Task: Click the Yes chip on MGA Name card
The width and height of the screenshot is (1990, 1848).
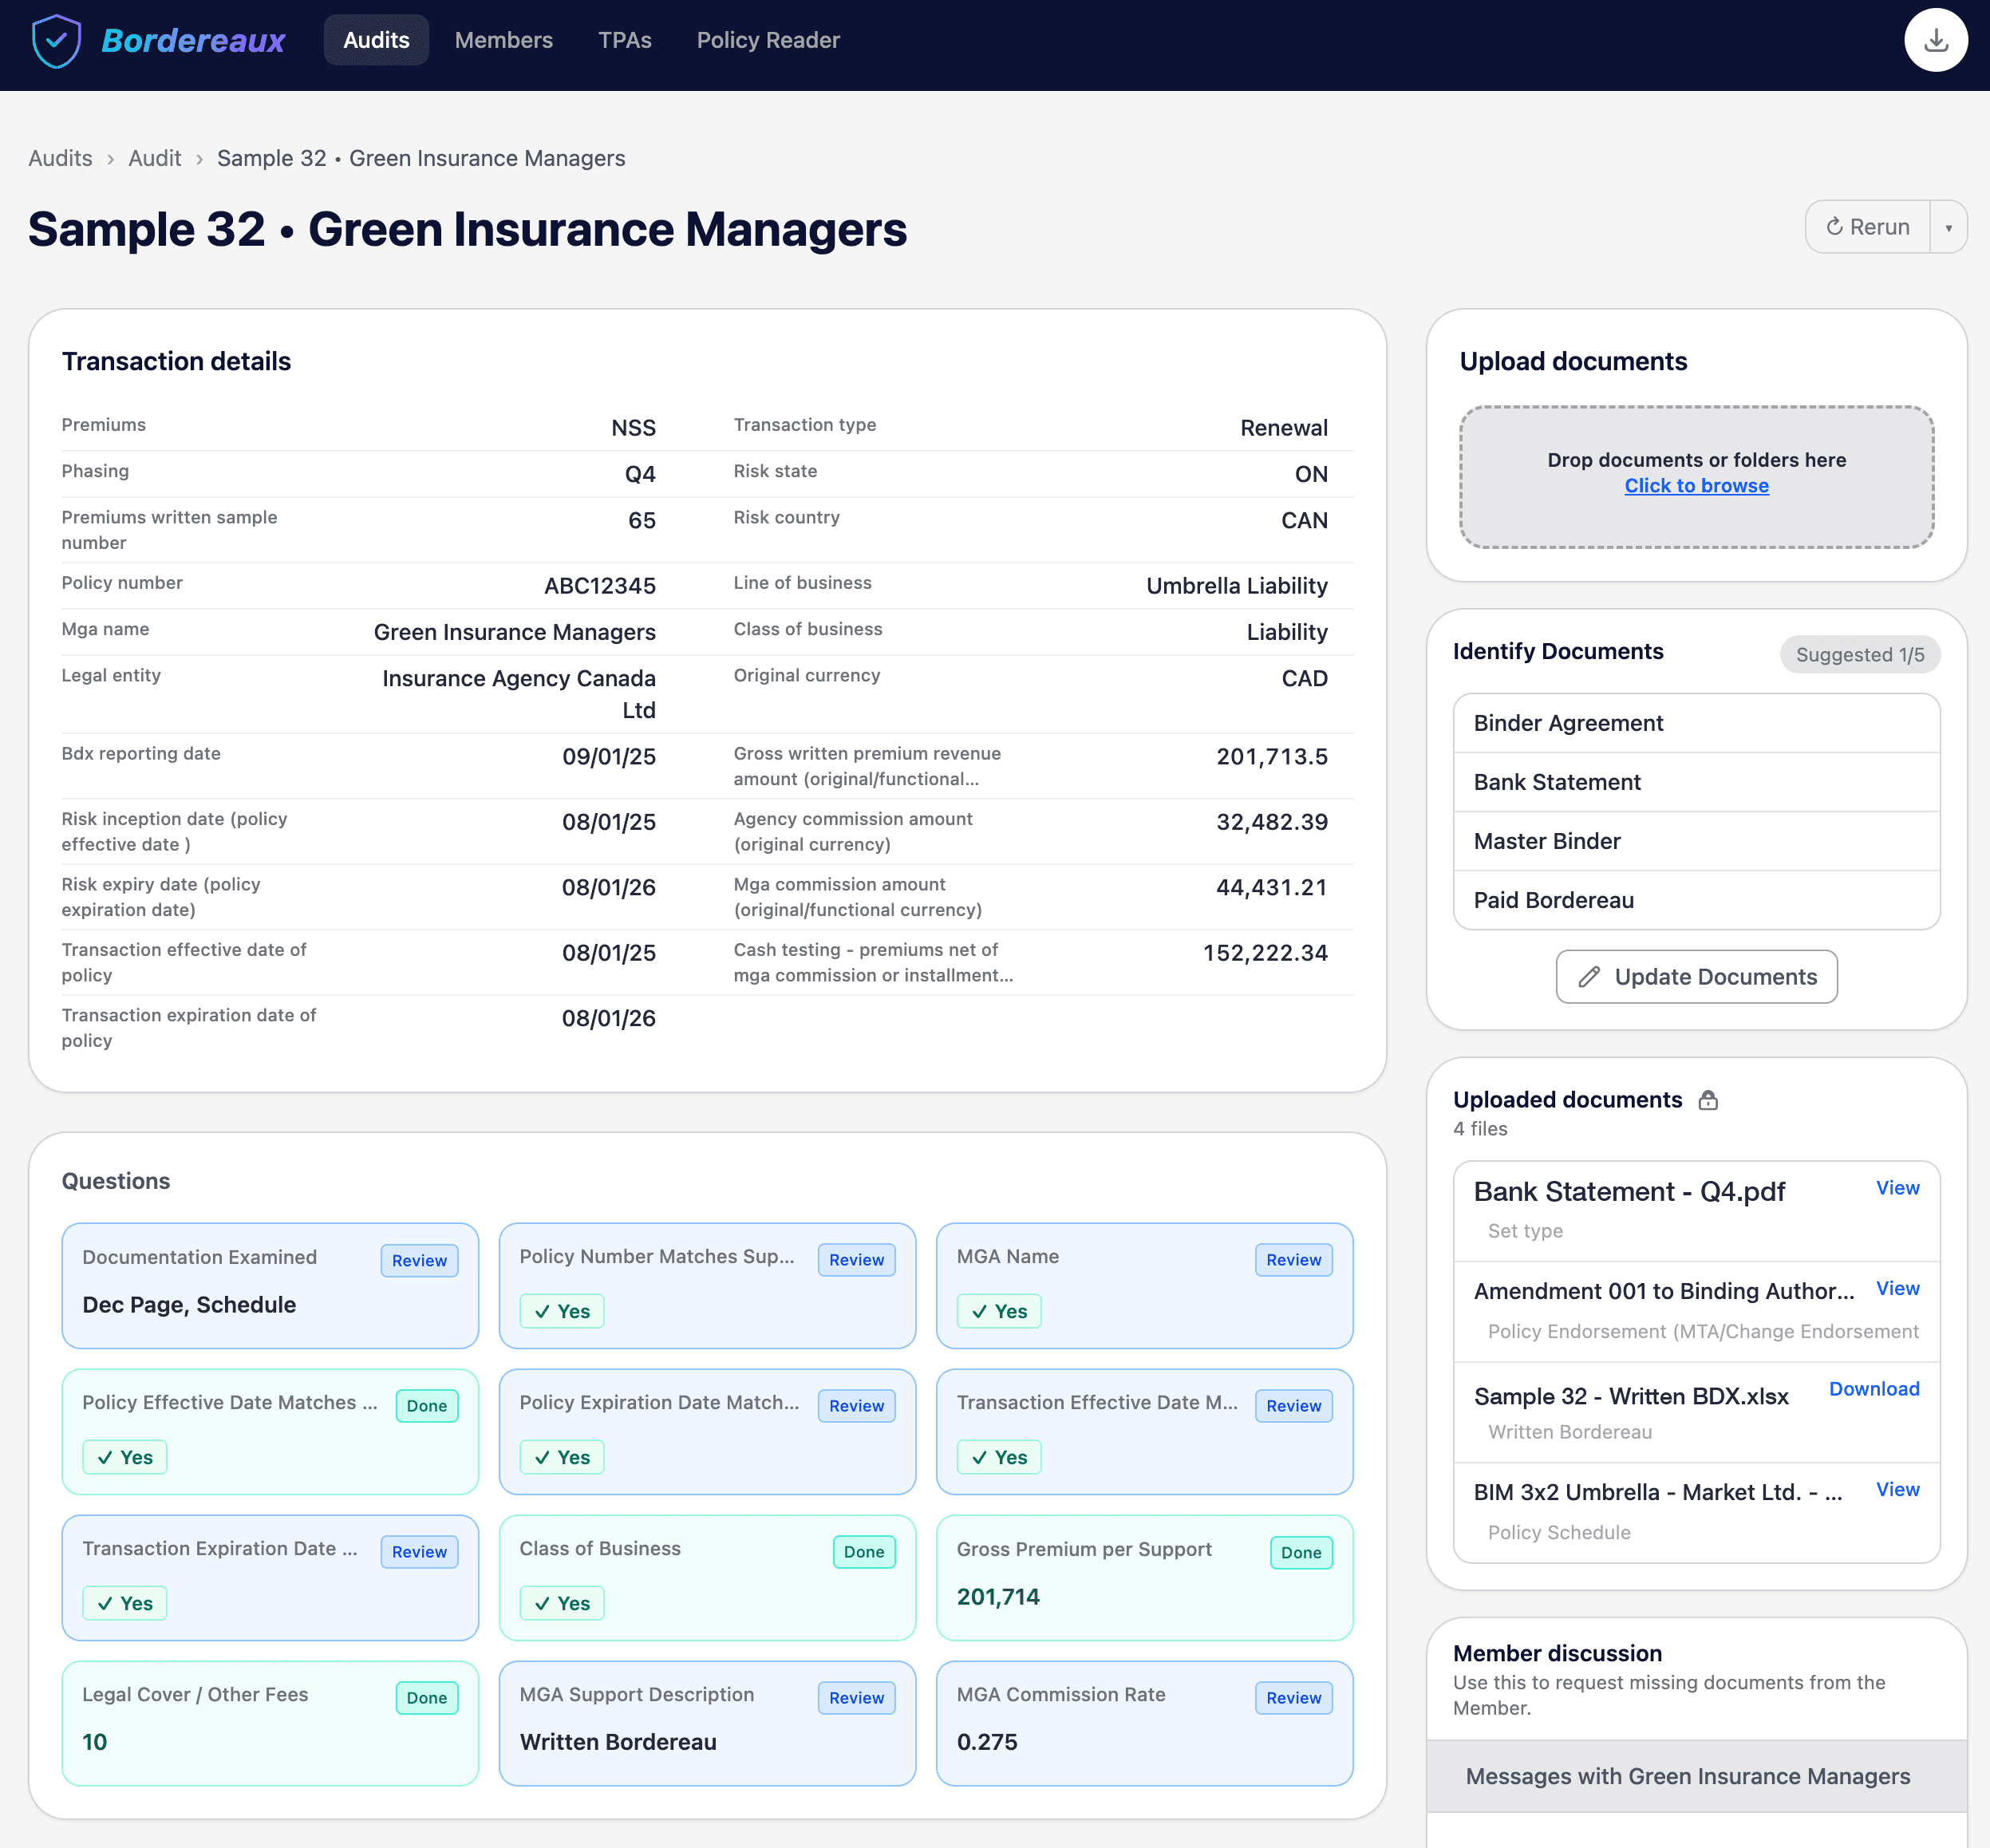Action: point(998,1311)
